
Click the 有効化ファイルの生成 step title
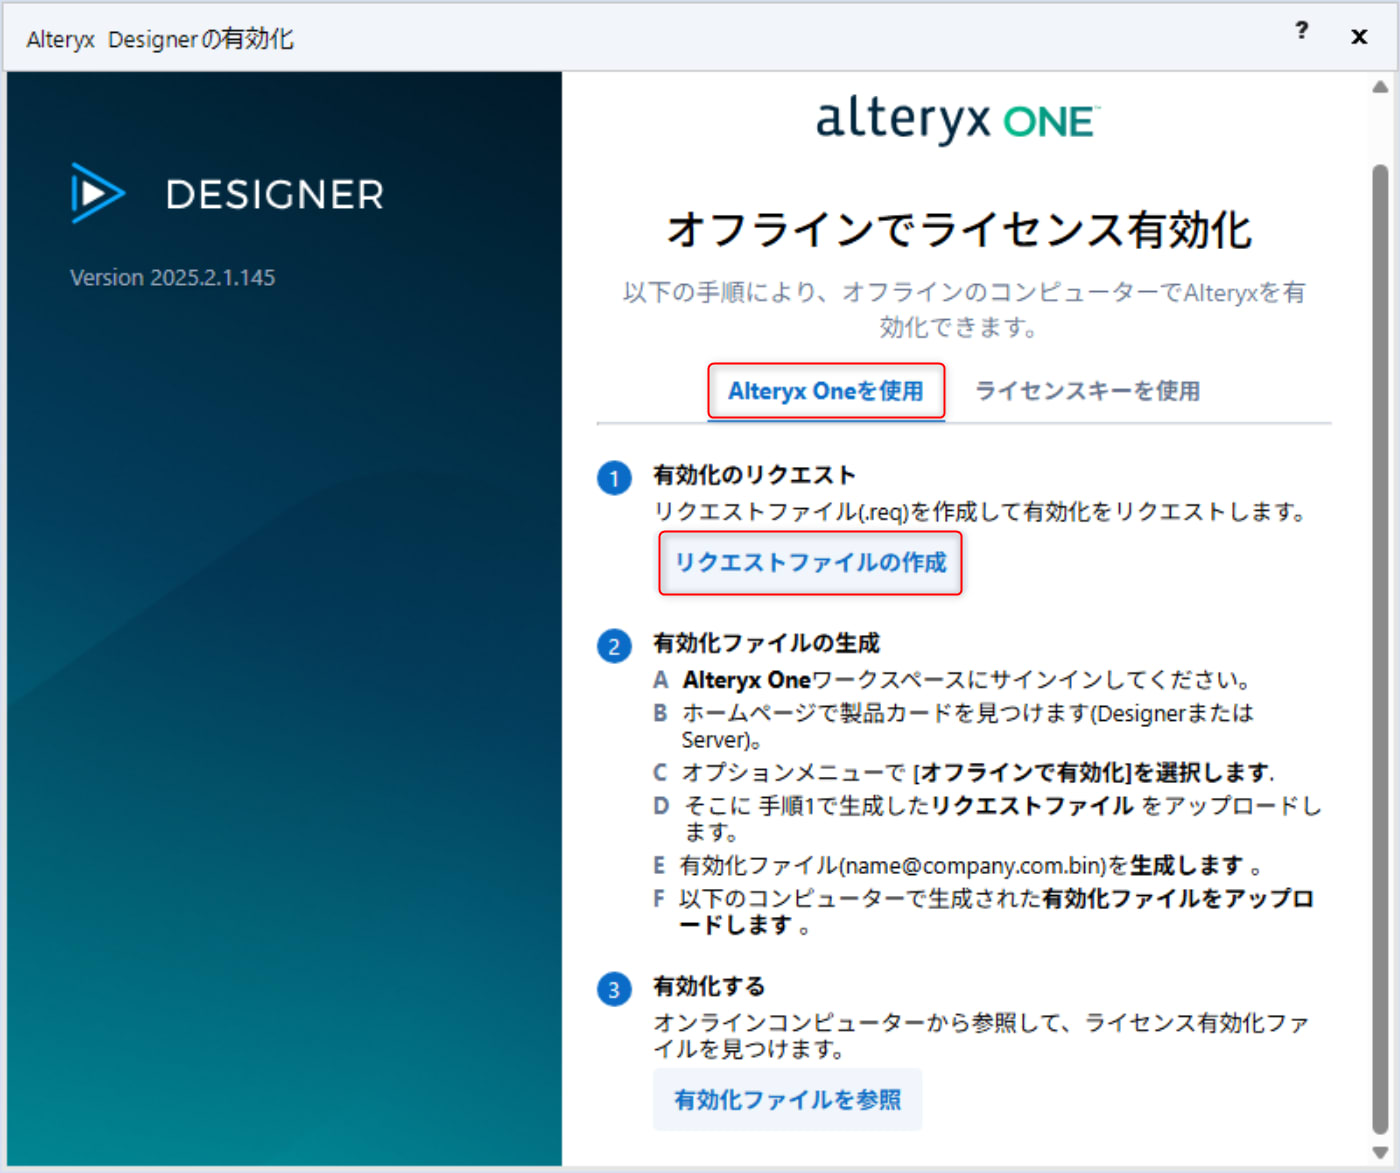pos(766,643)
